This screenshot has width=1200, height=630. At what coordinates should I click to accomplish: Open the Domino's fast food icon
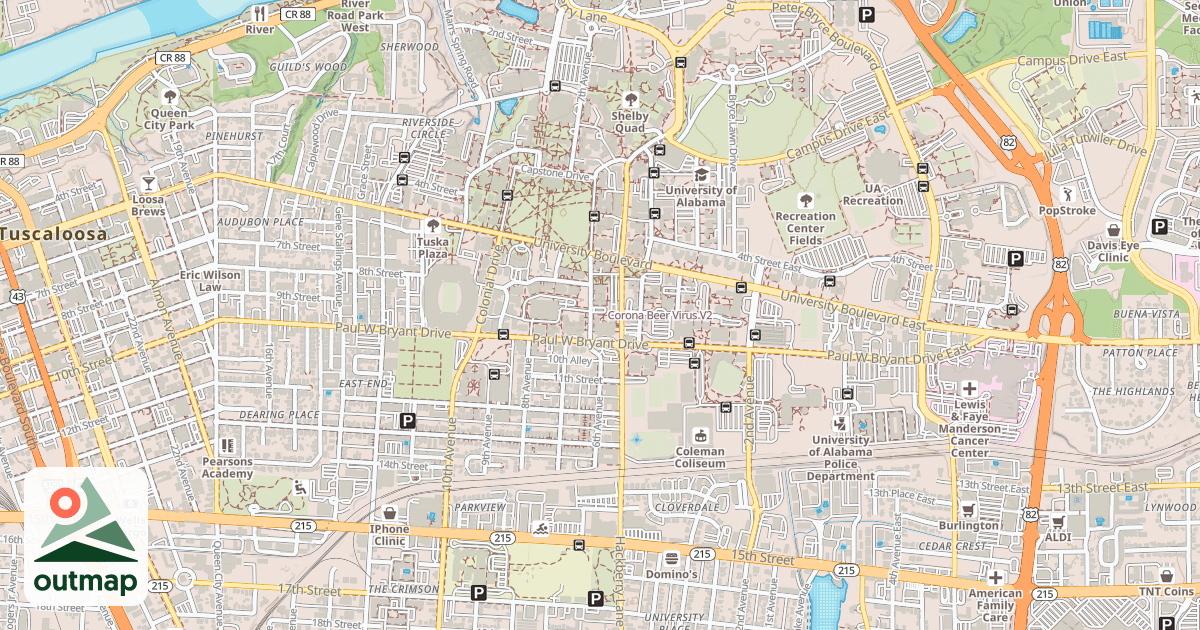(x=672, y=558)
